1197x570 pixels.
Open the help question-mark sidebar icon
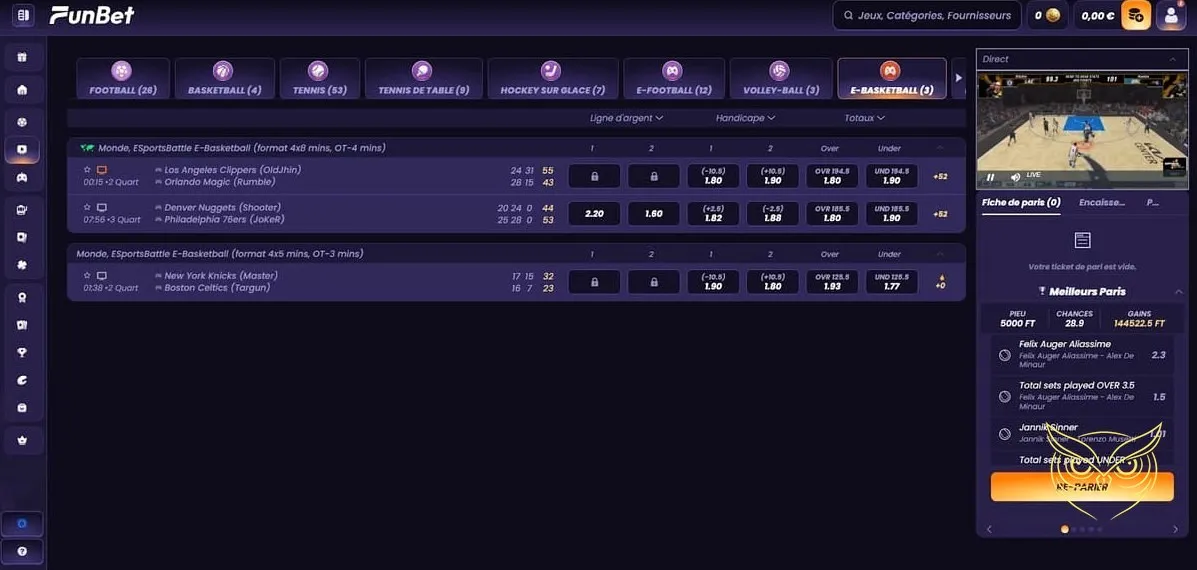[22, 551]
